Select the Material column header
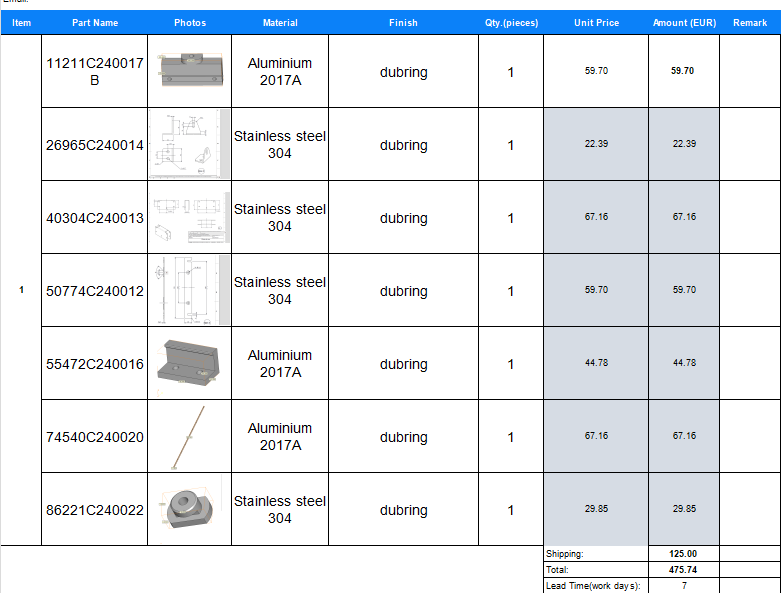Viewport: 781px width, 593px height. (280, 23)
